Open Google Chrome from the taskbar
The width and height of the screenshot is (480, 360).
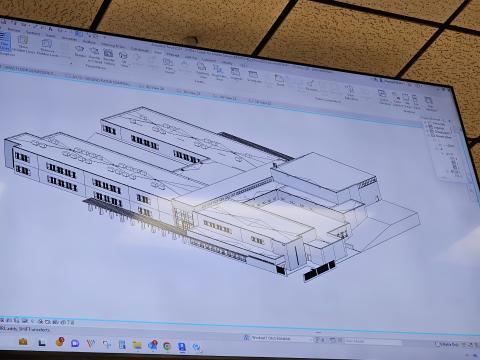click(167, 346)
